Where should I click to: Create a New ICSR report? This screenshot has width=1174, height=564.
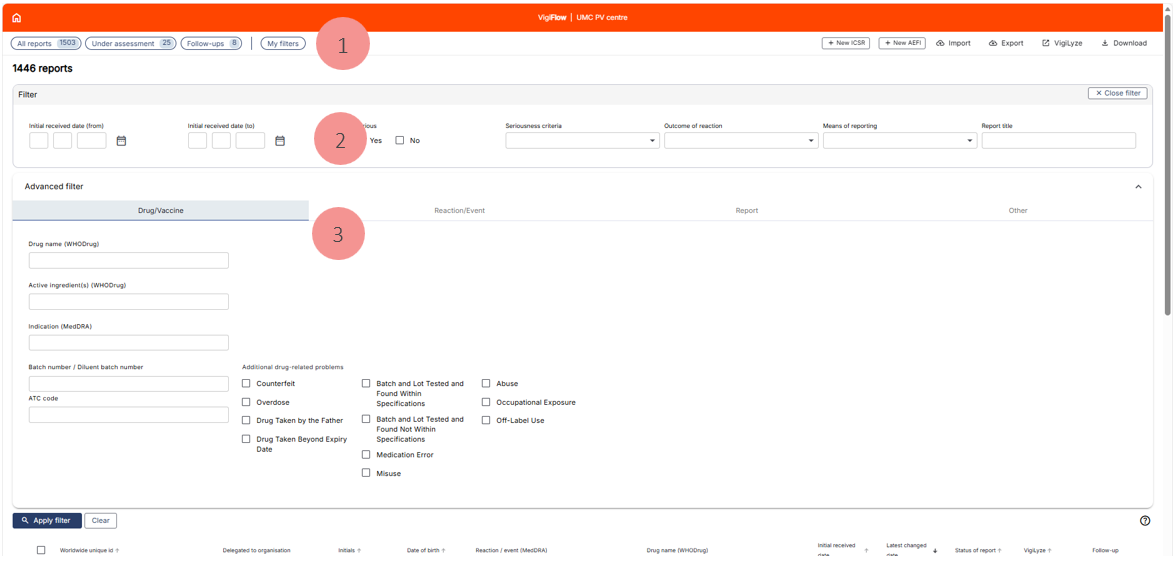(845, 44)
